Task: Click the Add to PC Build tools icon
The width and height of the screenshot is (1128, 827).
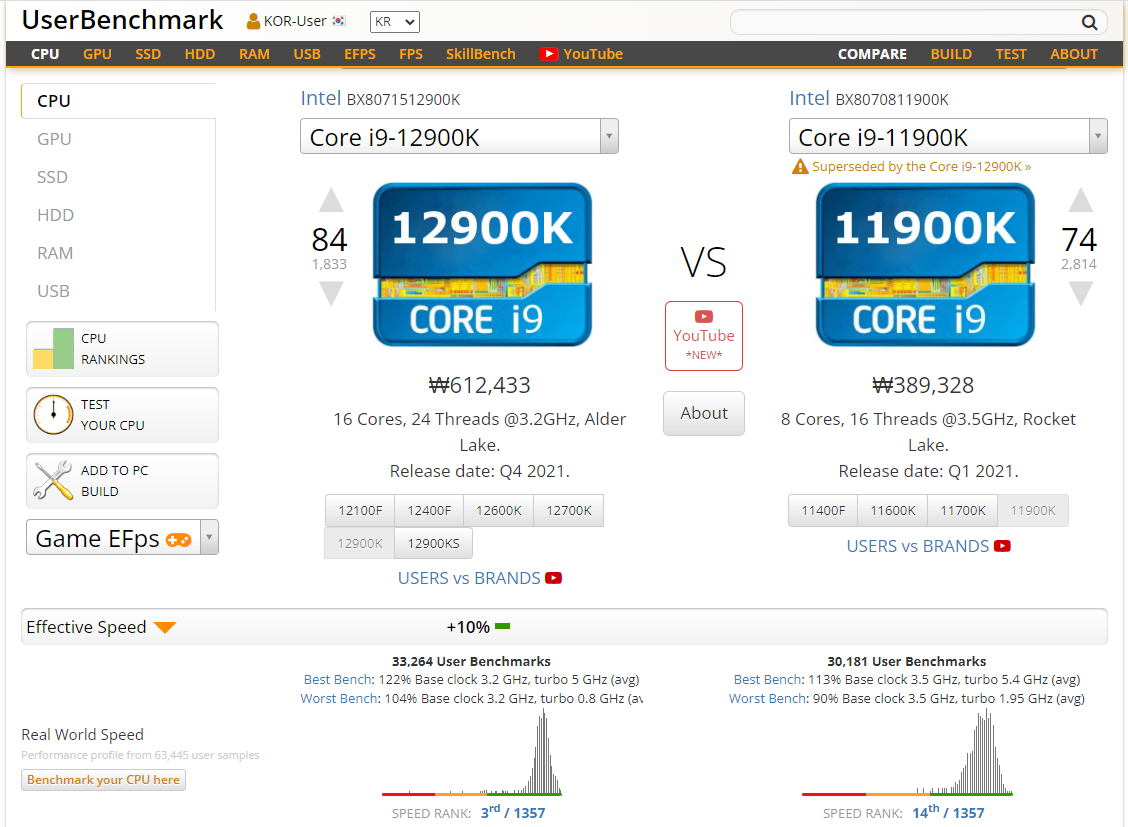Action: pyautogui.click(x=53, y=480)
